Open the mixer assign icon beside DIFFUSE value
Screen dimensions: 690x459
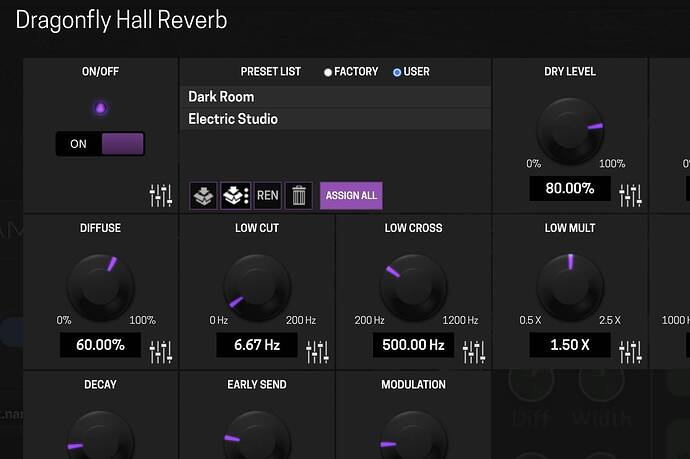pos(161,352)
